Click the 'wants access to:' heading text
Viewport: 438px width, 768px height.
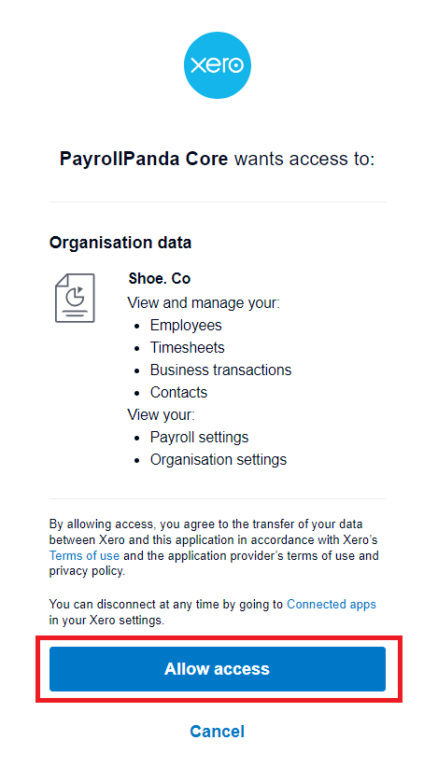point(304,159)
